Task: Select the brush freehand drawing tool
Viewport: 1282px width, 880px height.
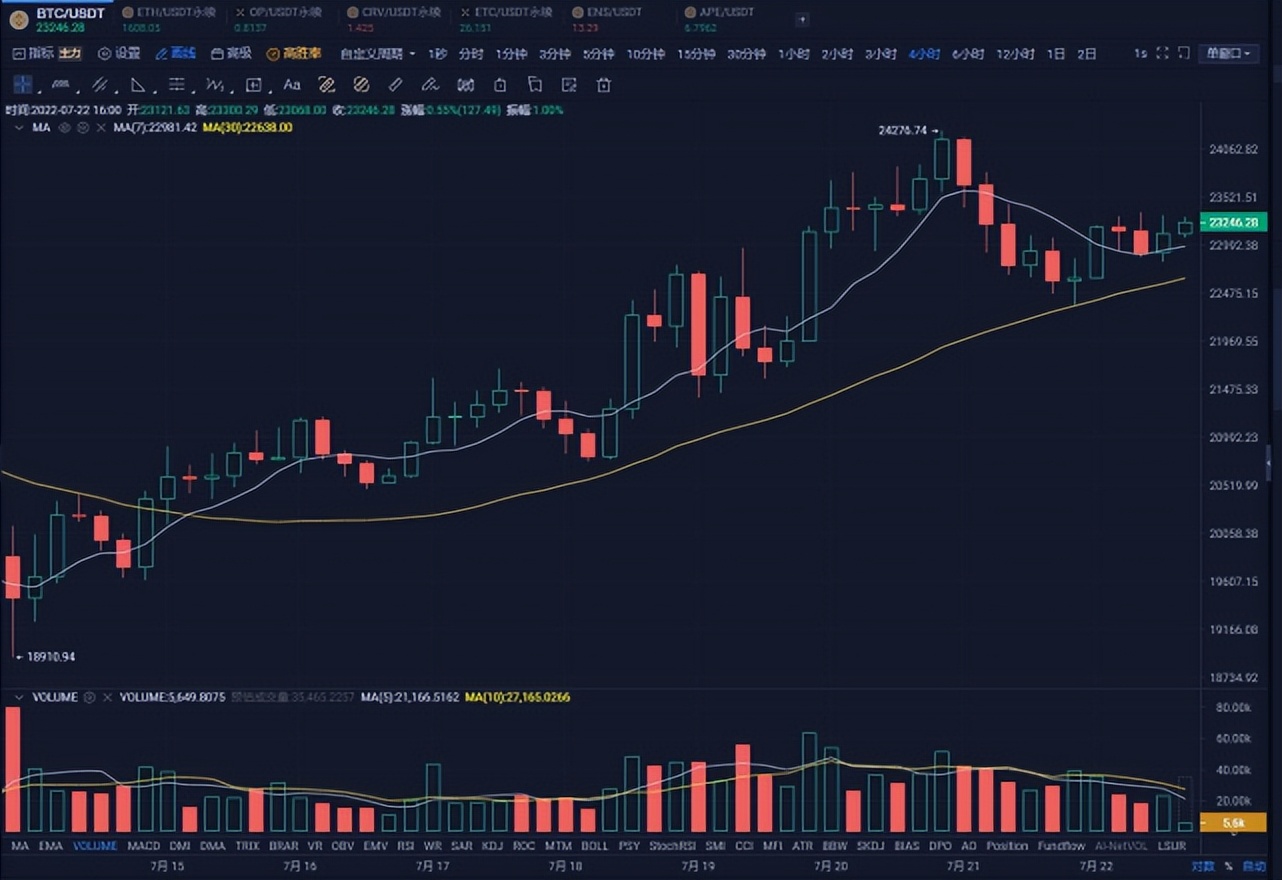Action: tap(430, 85)
